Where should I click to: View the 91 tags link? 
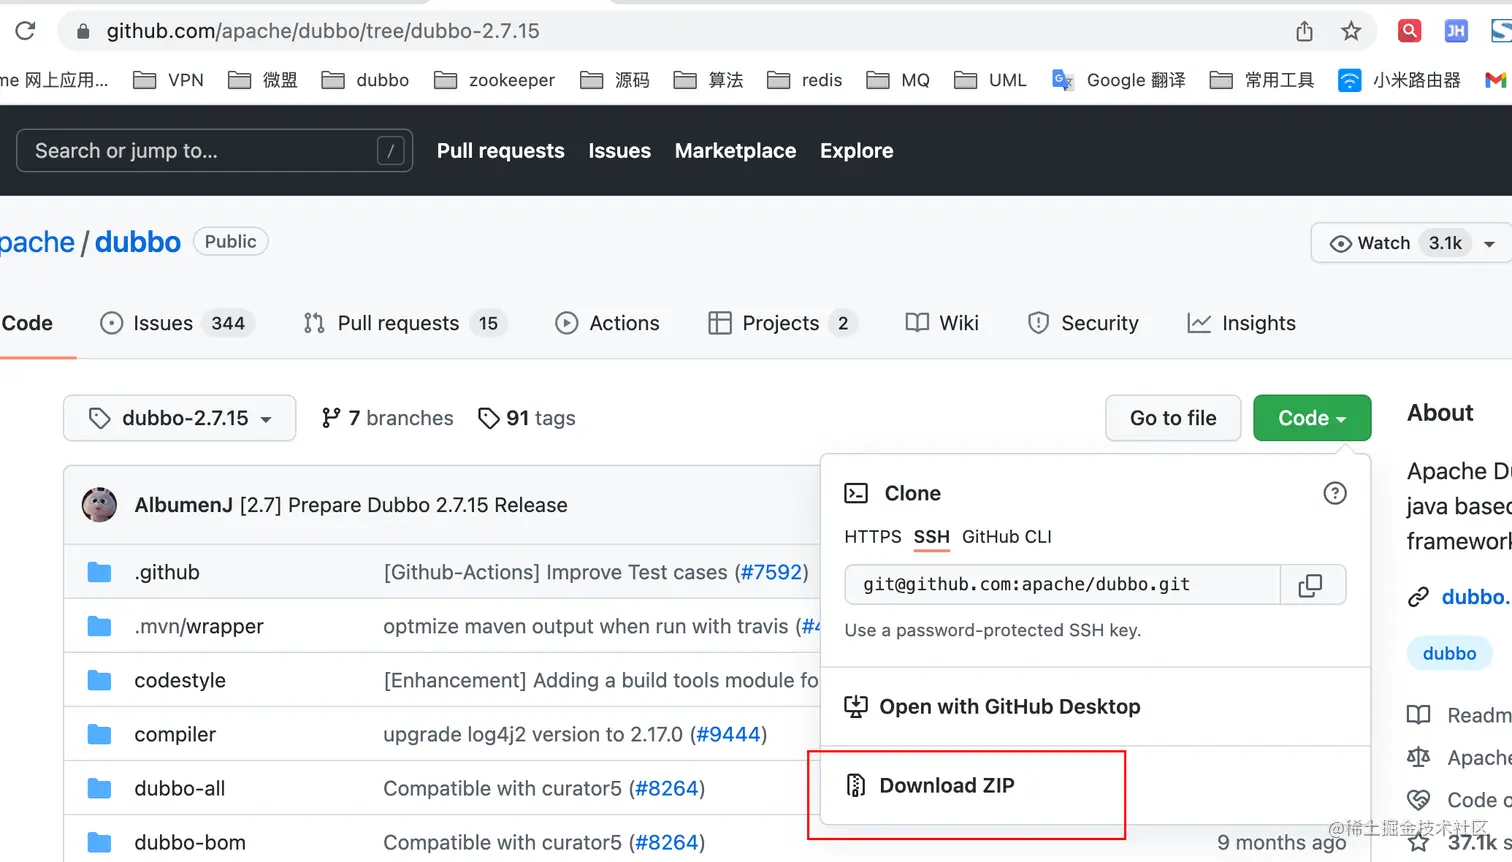[x=527, y=418]
